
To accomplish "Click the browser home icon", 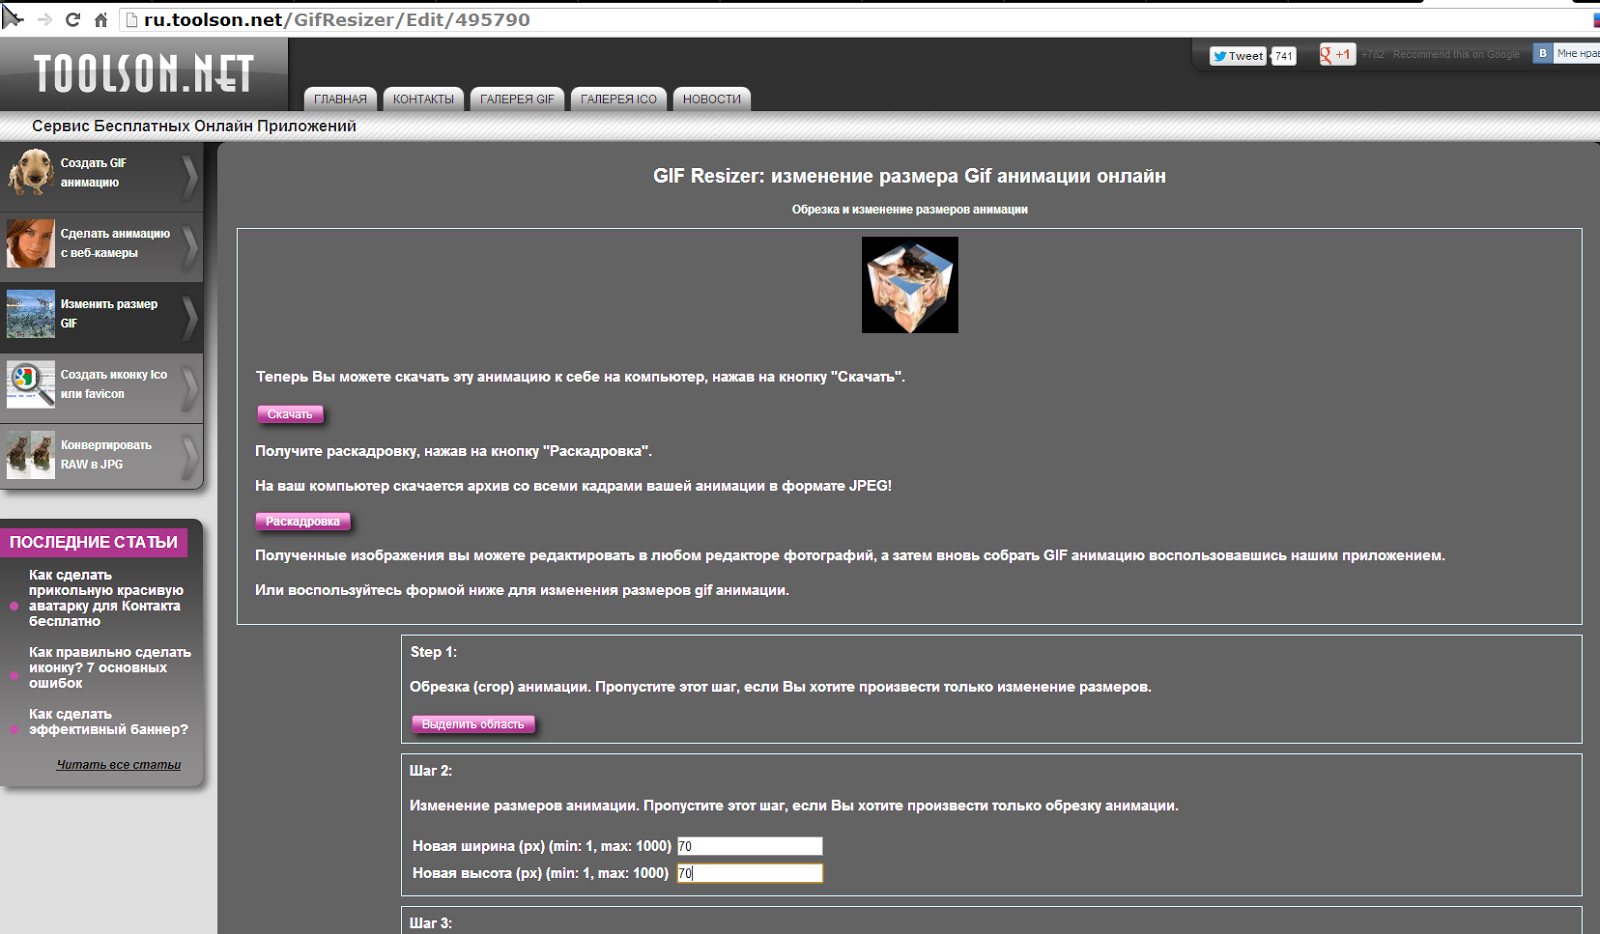I will [99, 18].
